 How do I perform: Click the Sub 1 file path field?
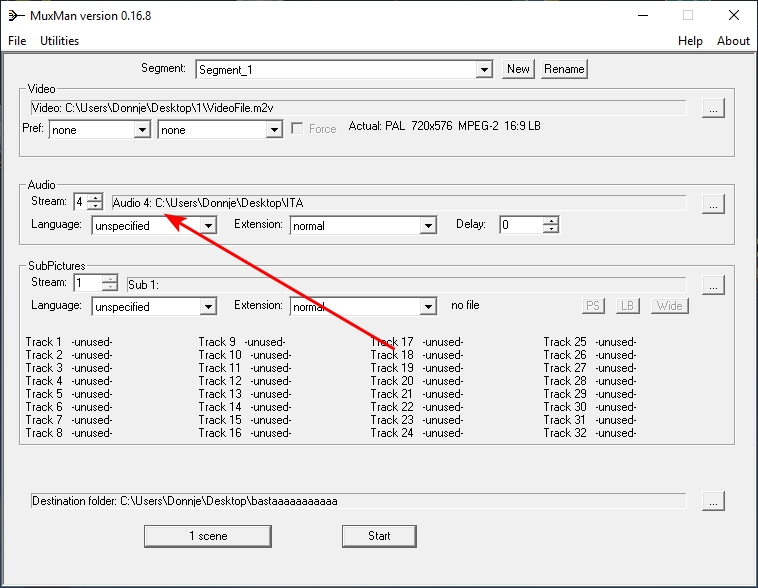[406, 285]
